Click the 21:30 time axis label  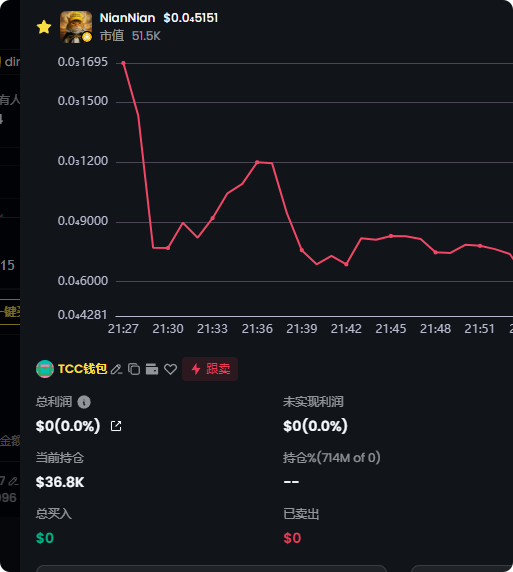(168, 329)
